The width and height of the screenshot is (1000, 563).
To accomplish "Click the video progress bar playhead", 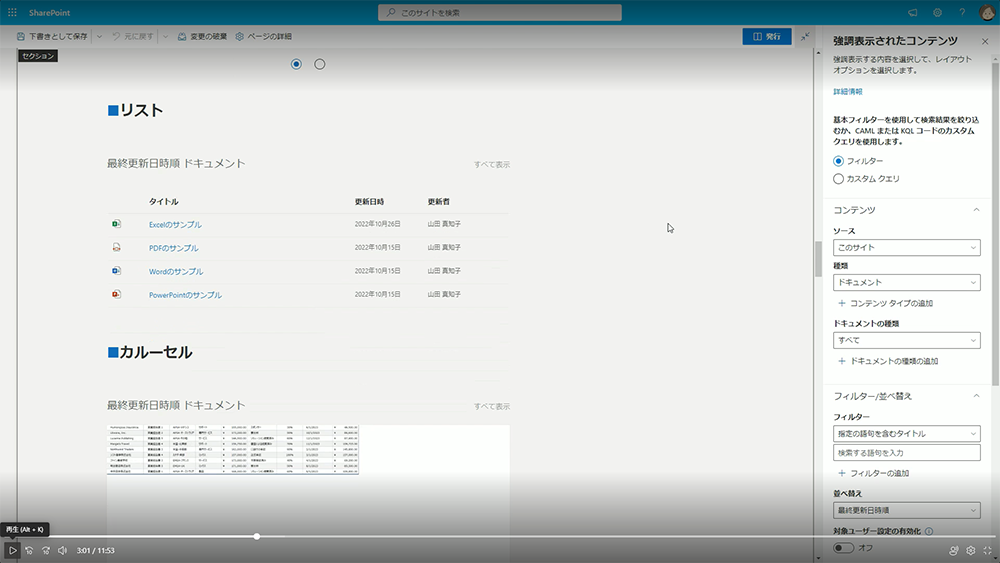I will pyautogui.click(x=256, y=537).
